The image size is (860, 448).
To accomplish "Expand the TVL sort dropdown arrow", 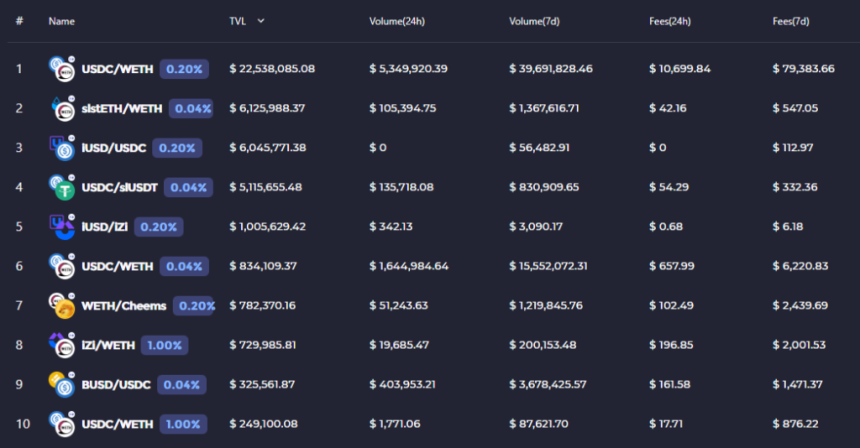I will [x=261, y=20].
